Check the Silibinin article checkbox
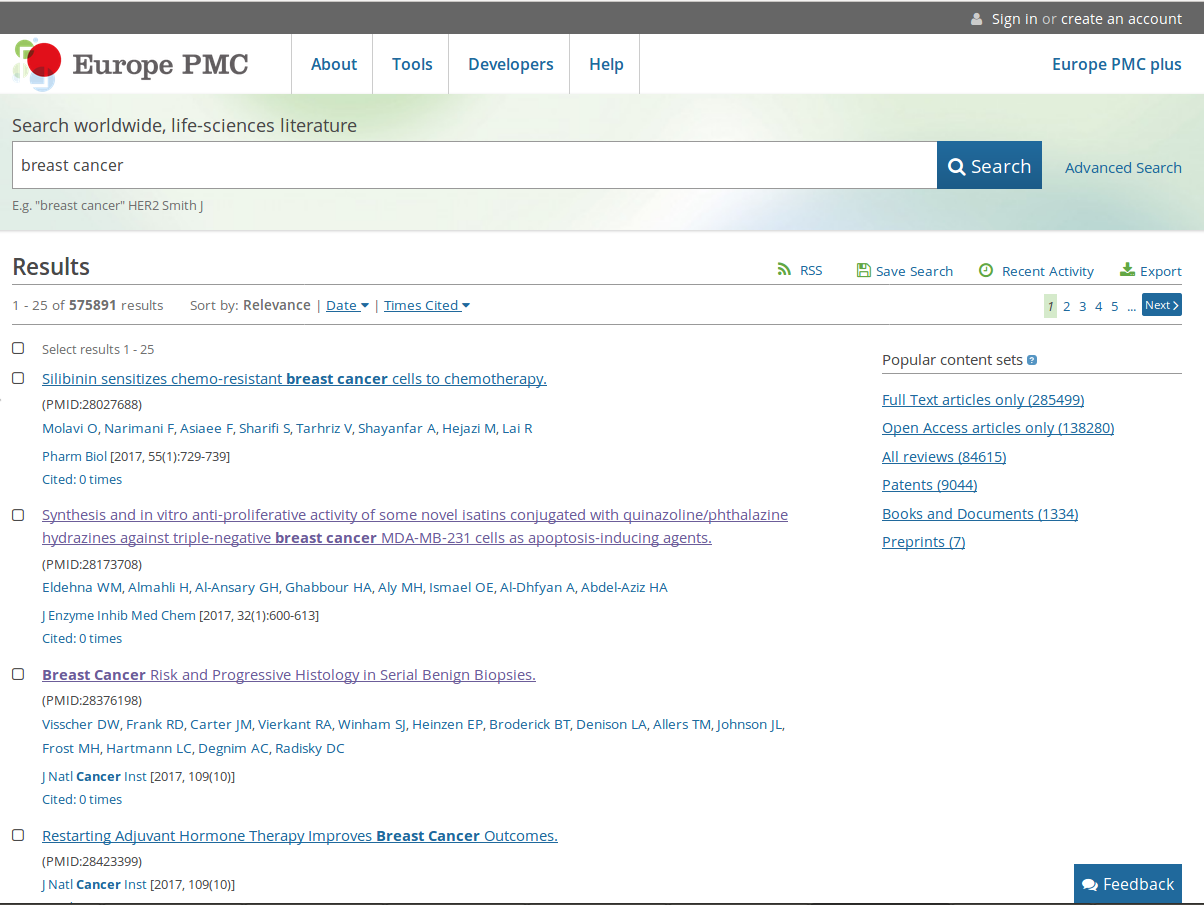The image size is (1204, 905). click(x=18, y=378)
